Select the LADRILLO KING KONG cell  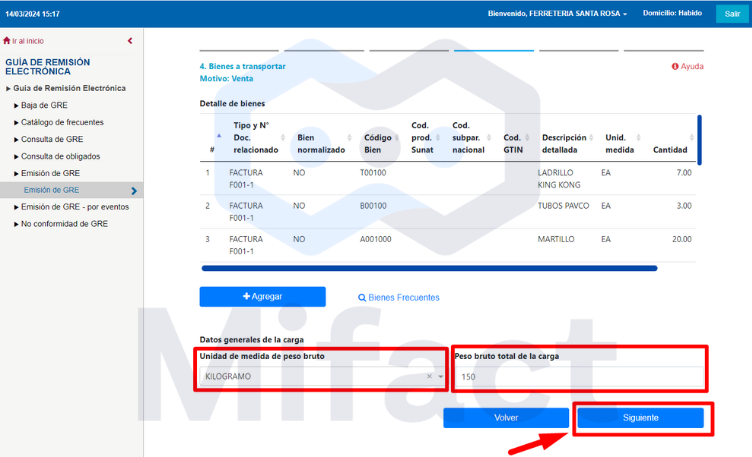[x=559, y=178]
